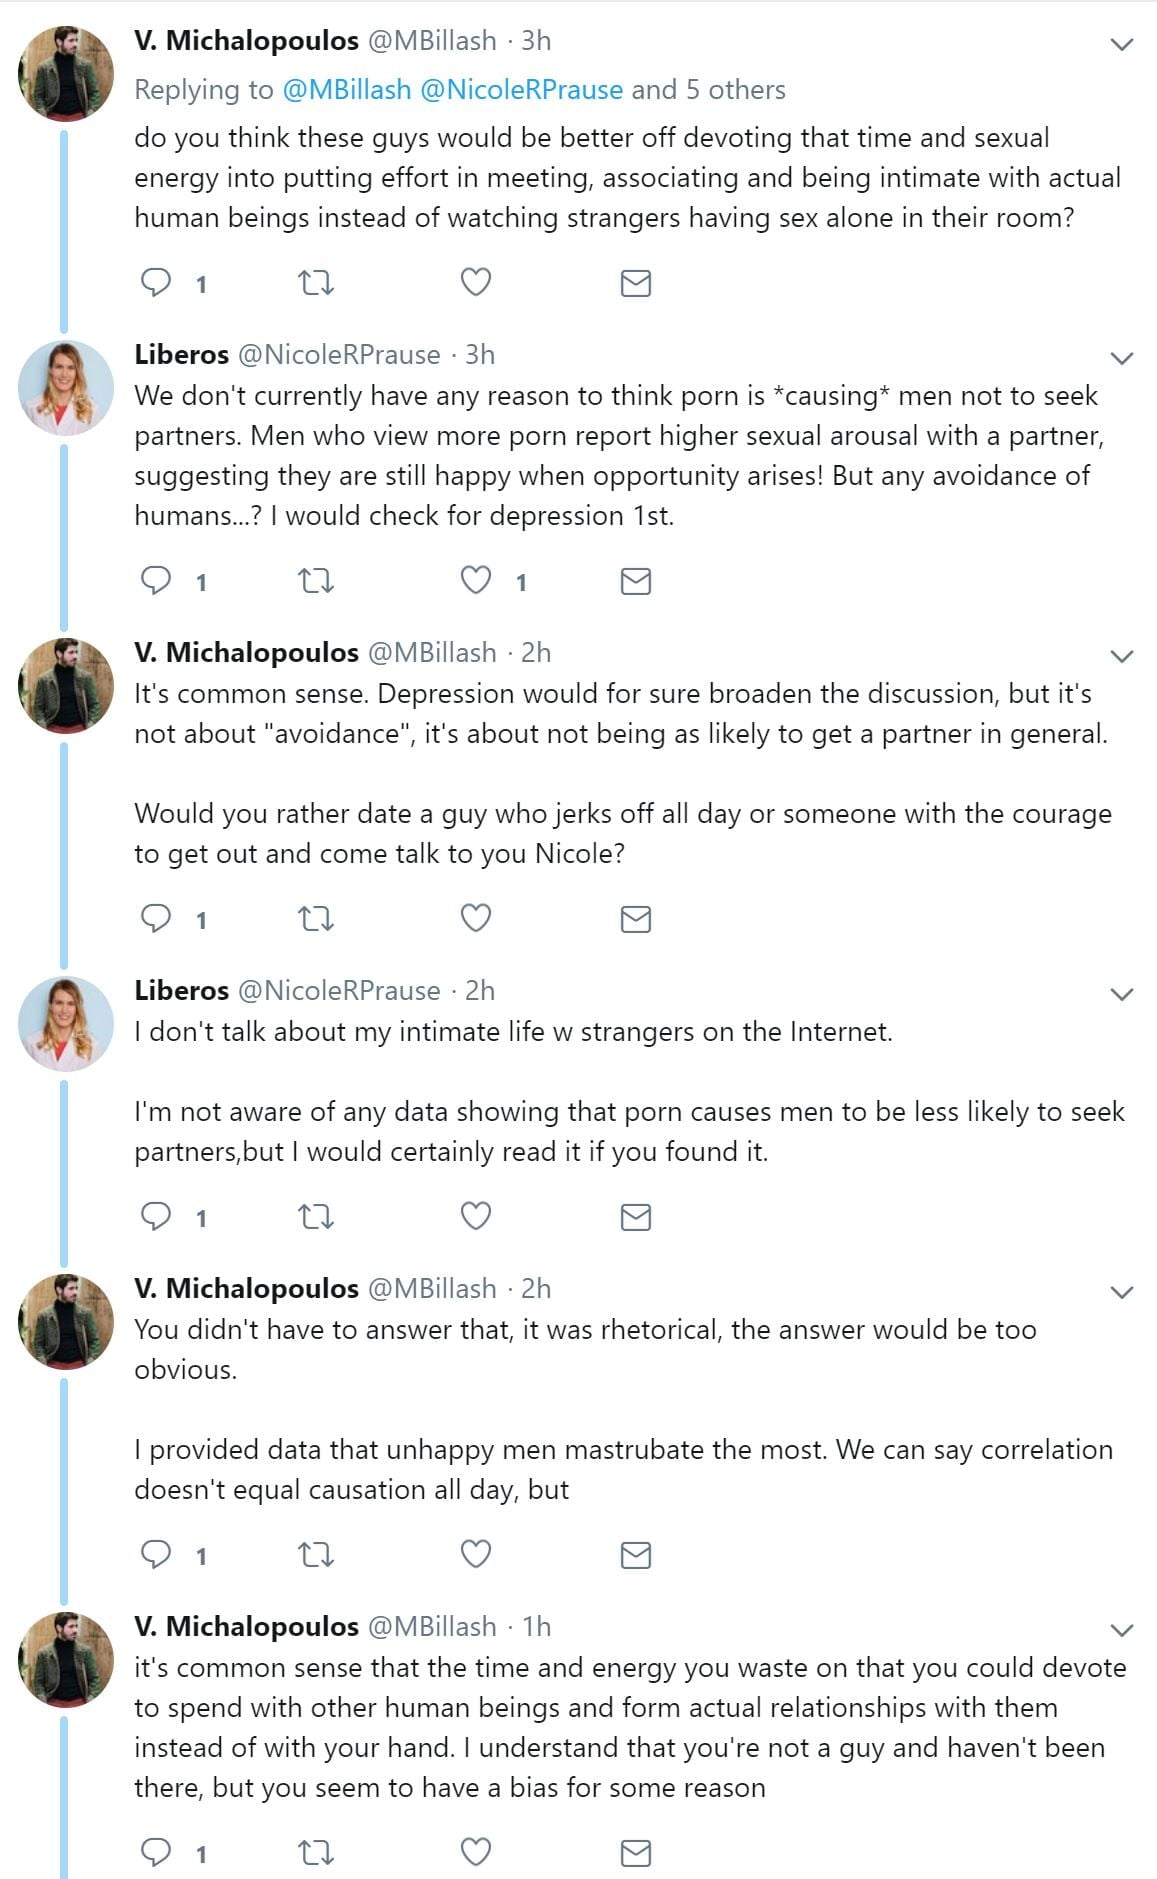Reply to the last tweet in thread

[x=156, y=1852]
